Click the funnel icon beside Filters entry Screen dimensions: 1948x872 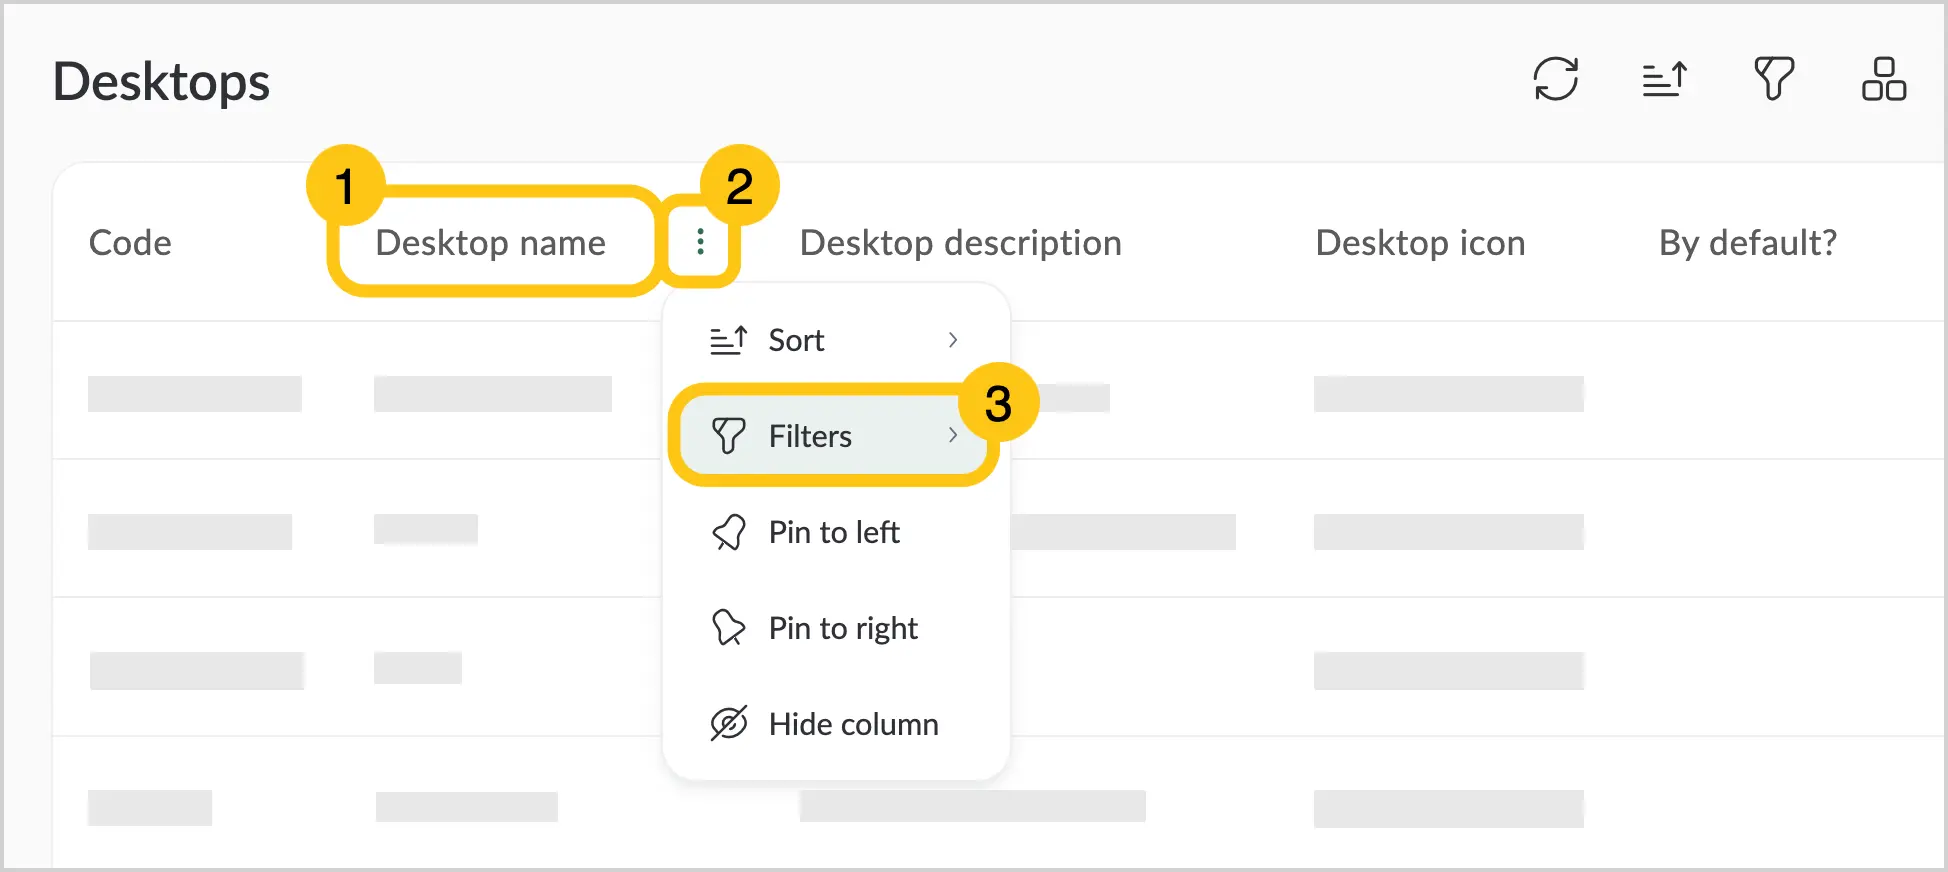pos(728,436)
